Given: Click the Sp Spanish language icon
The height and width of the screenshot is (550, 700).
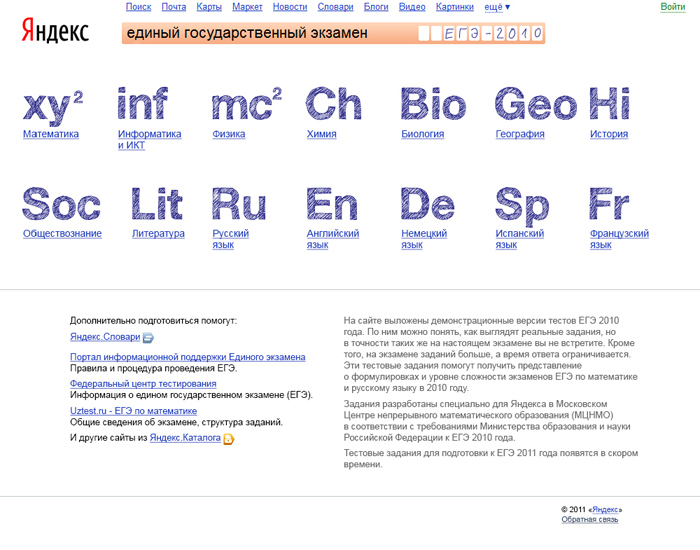Looking at the screenshot, I should 522,206.
